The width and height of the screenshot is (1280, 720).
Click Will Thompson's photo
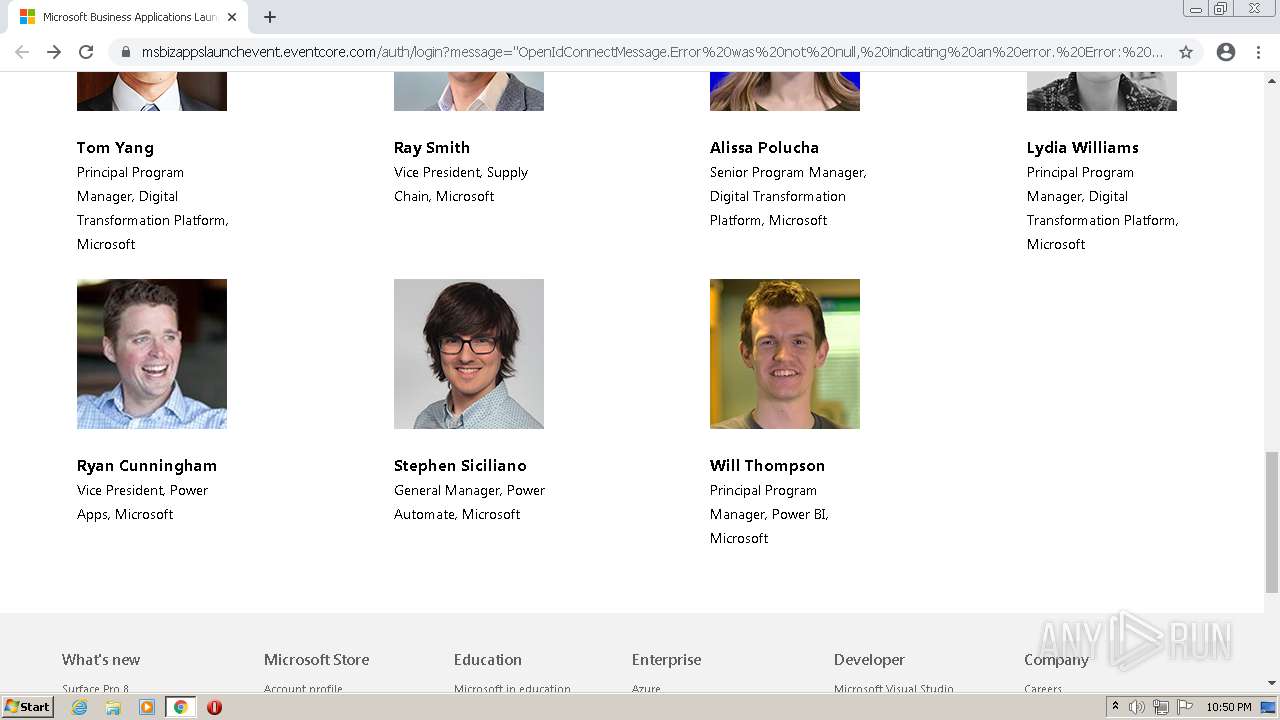tap(785, 354)
